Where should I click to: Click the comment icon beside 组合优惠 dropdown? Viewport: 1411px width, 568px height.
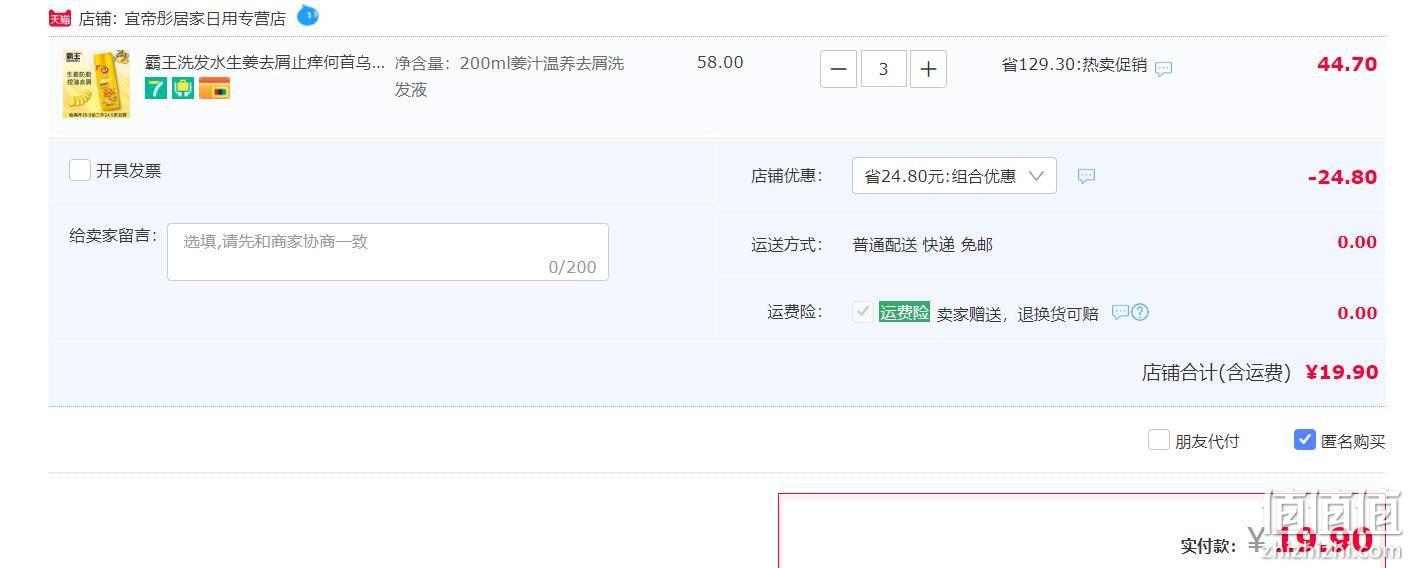pyautogui.click(x=1086, y=176)
